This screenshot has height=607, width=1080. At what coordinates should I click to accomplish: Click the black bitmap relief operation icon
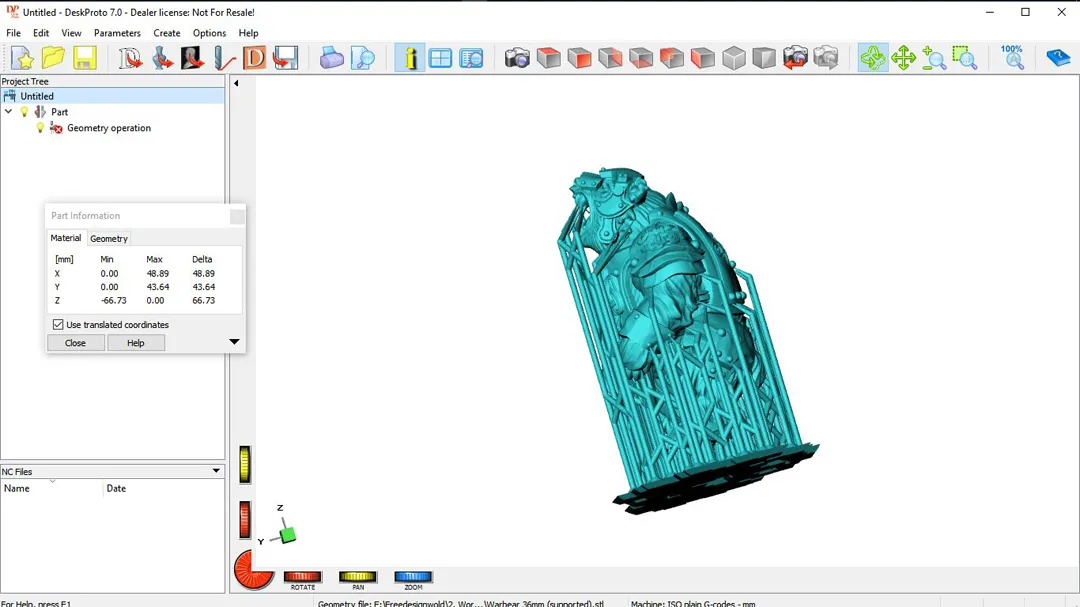[x=193, y=58]
